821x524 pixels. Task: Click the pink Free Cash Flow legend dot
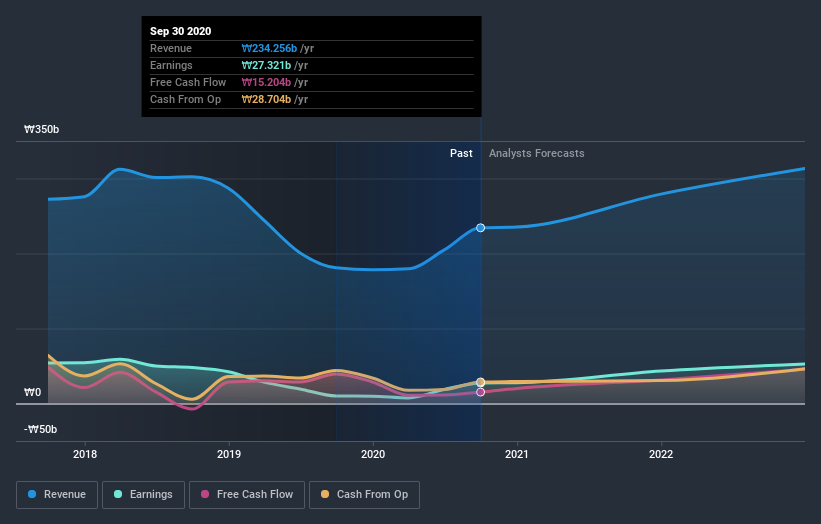click(x=205, y=494)
